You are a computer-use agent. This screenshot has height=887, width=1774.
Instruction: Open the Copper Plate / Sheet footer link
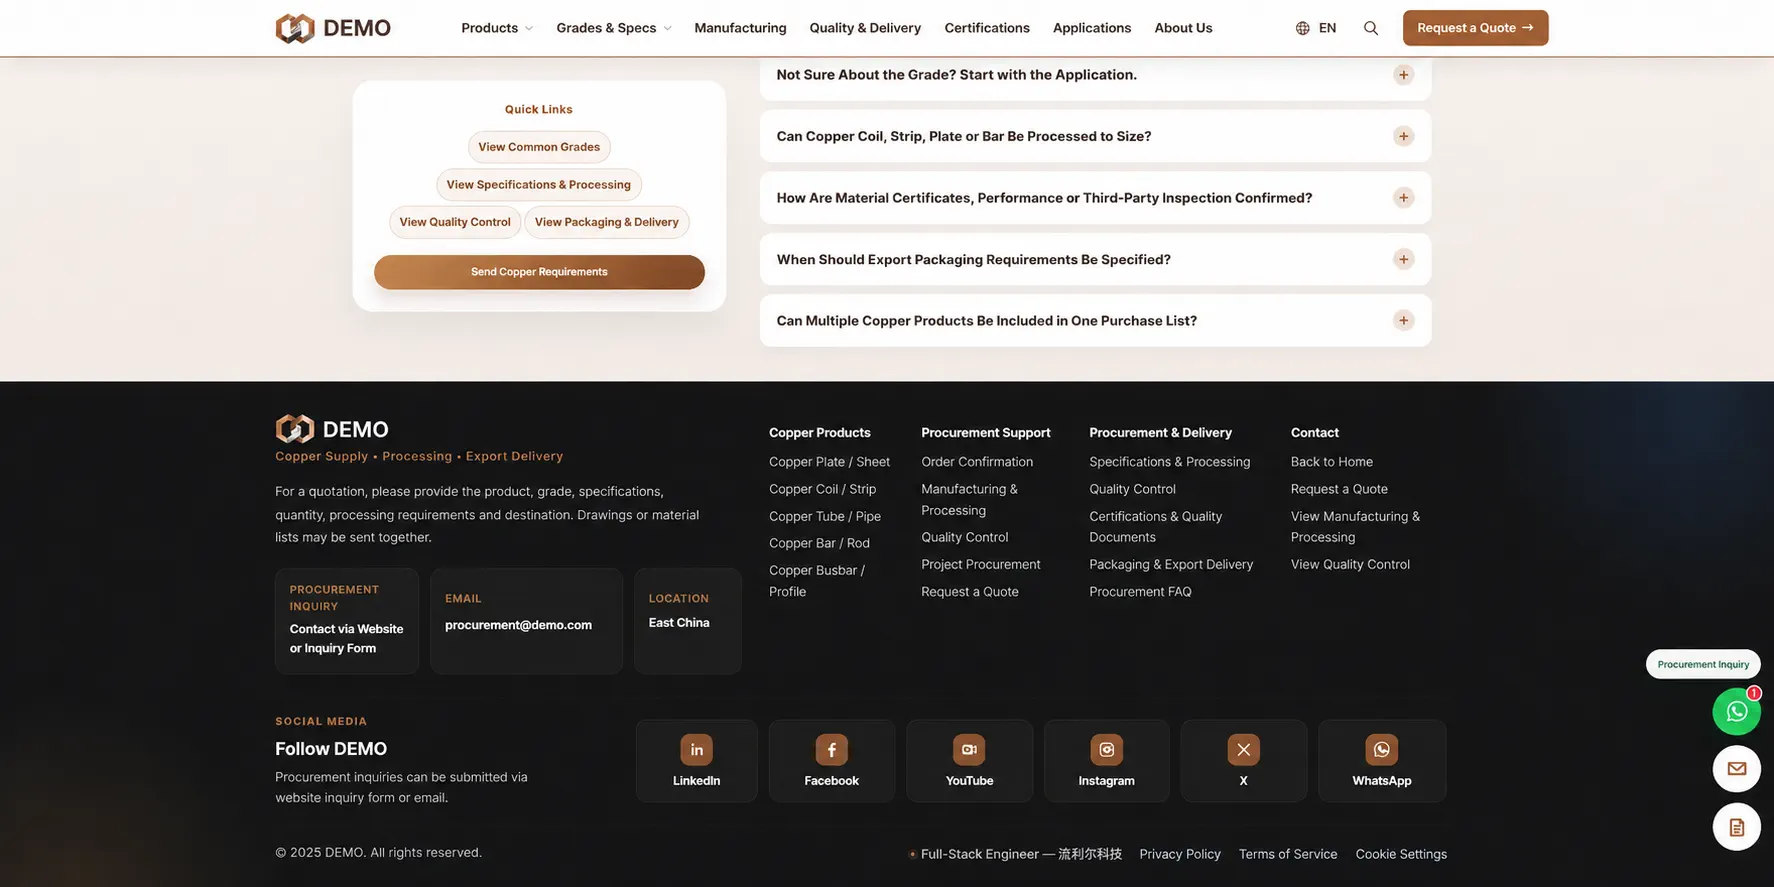(829, 462)
